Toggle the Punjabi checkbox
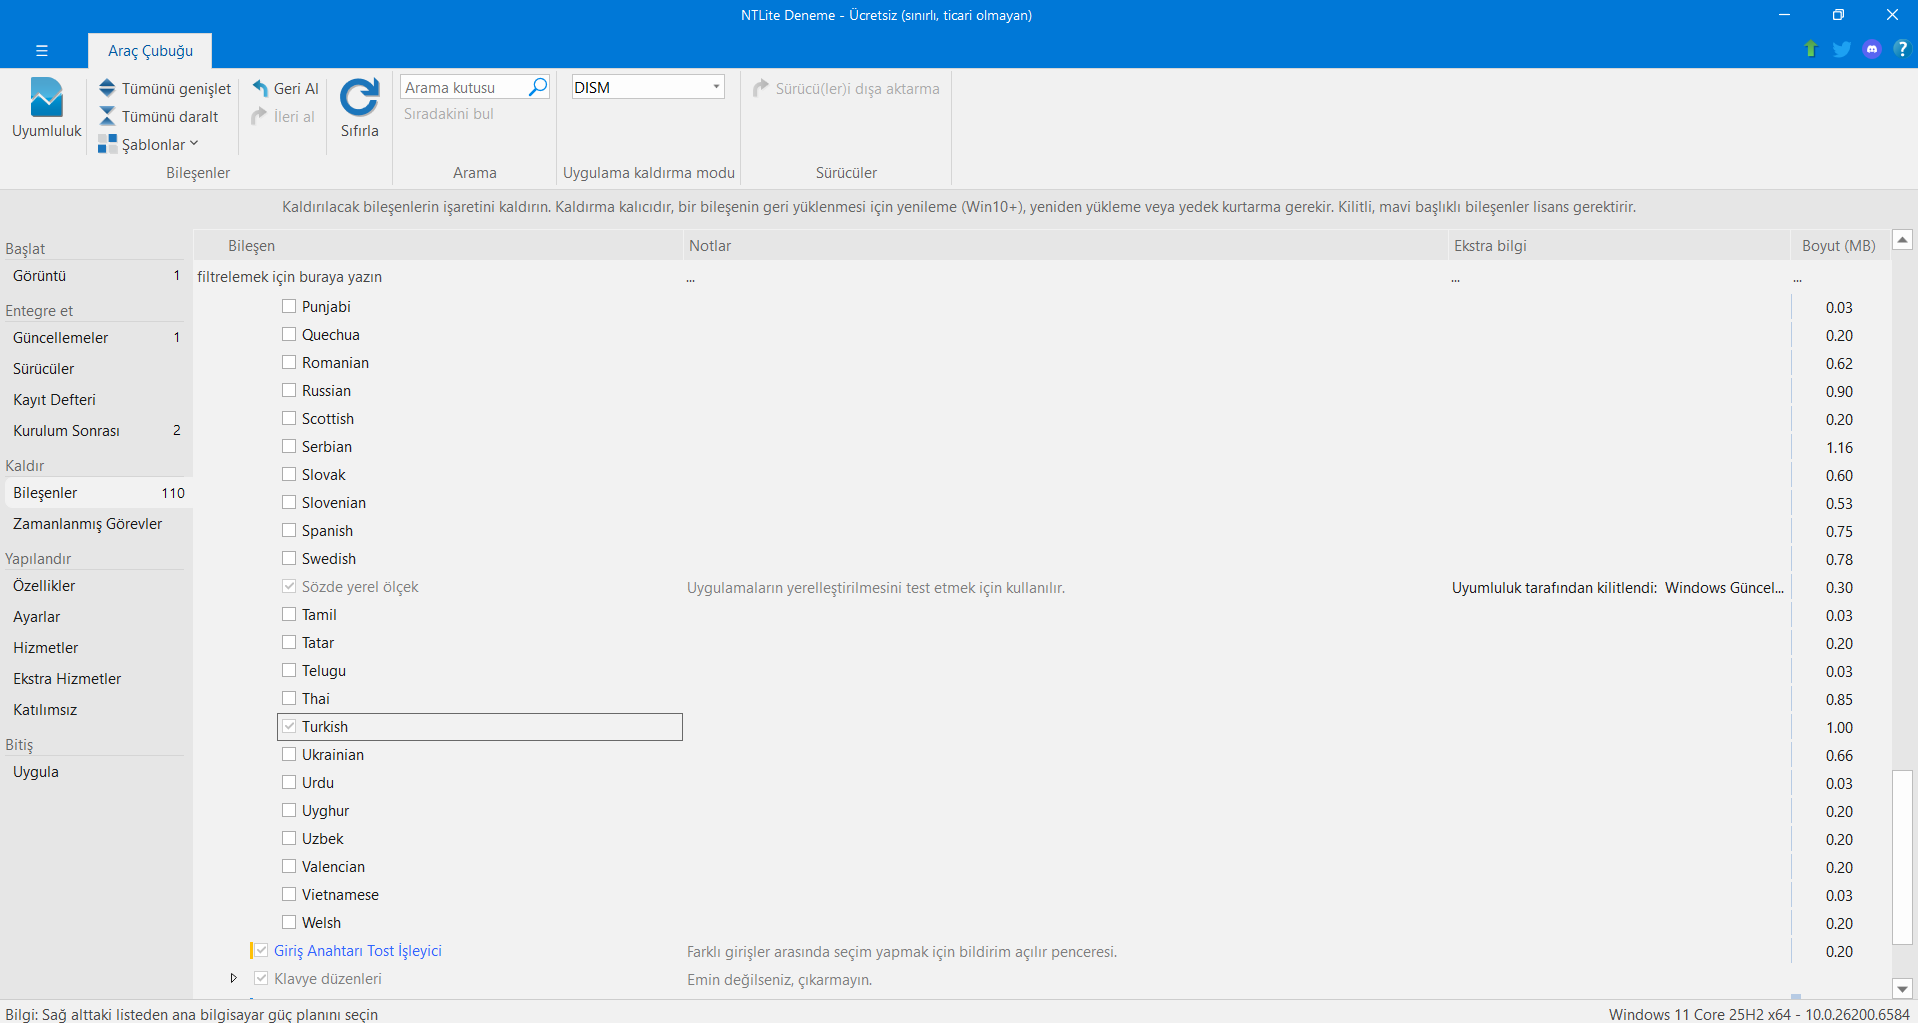 pos(289,306)
